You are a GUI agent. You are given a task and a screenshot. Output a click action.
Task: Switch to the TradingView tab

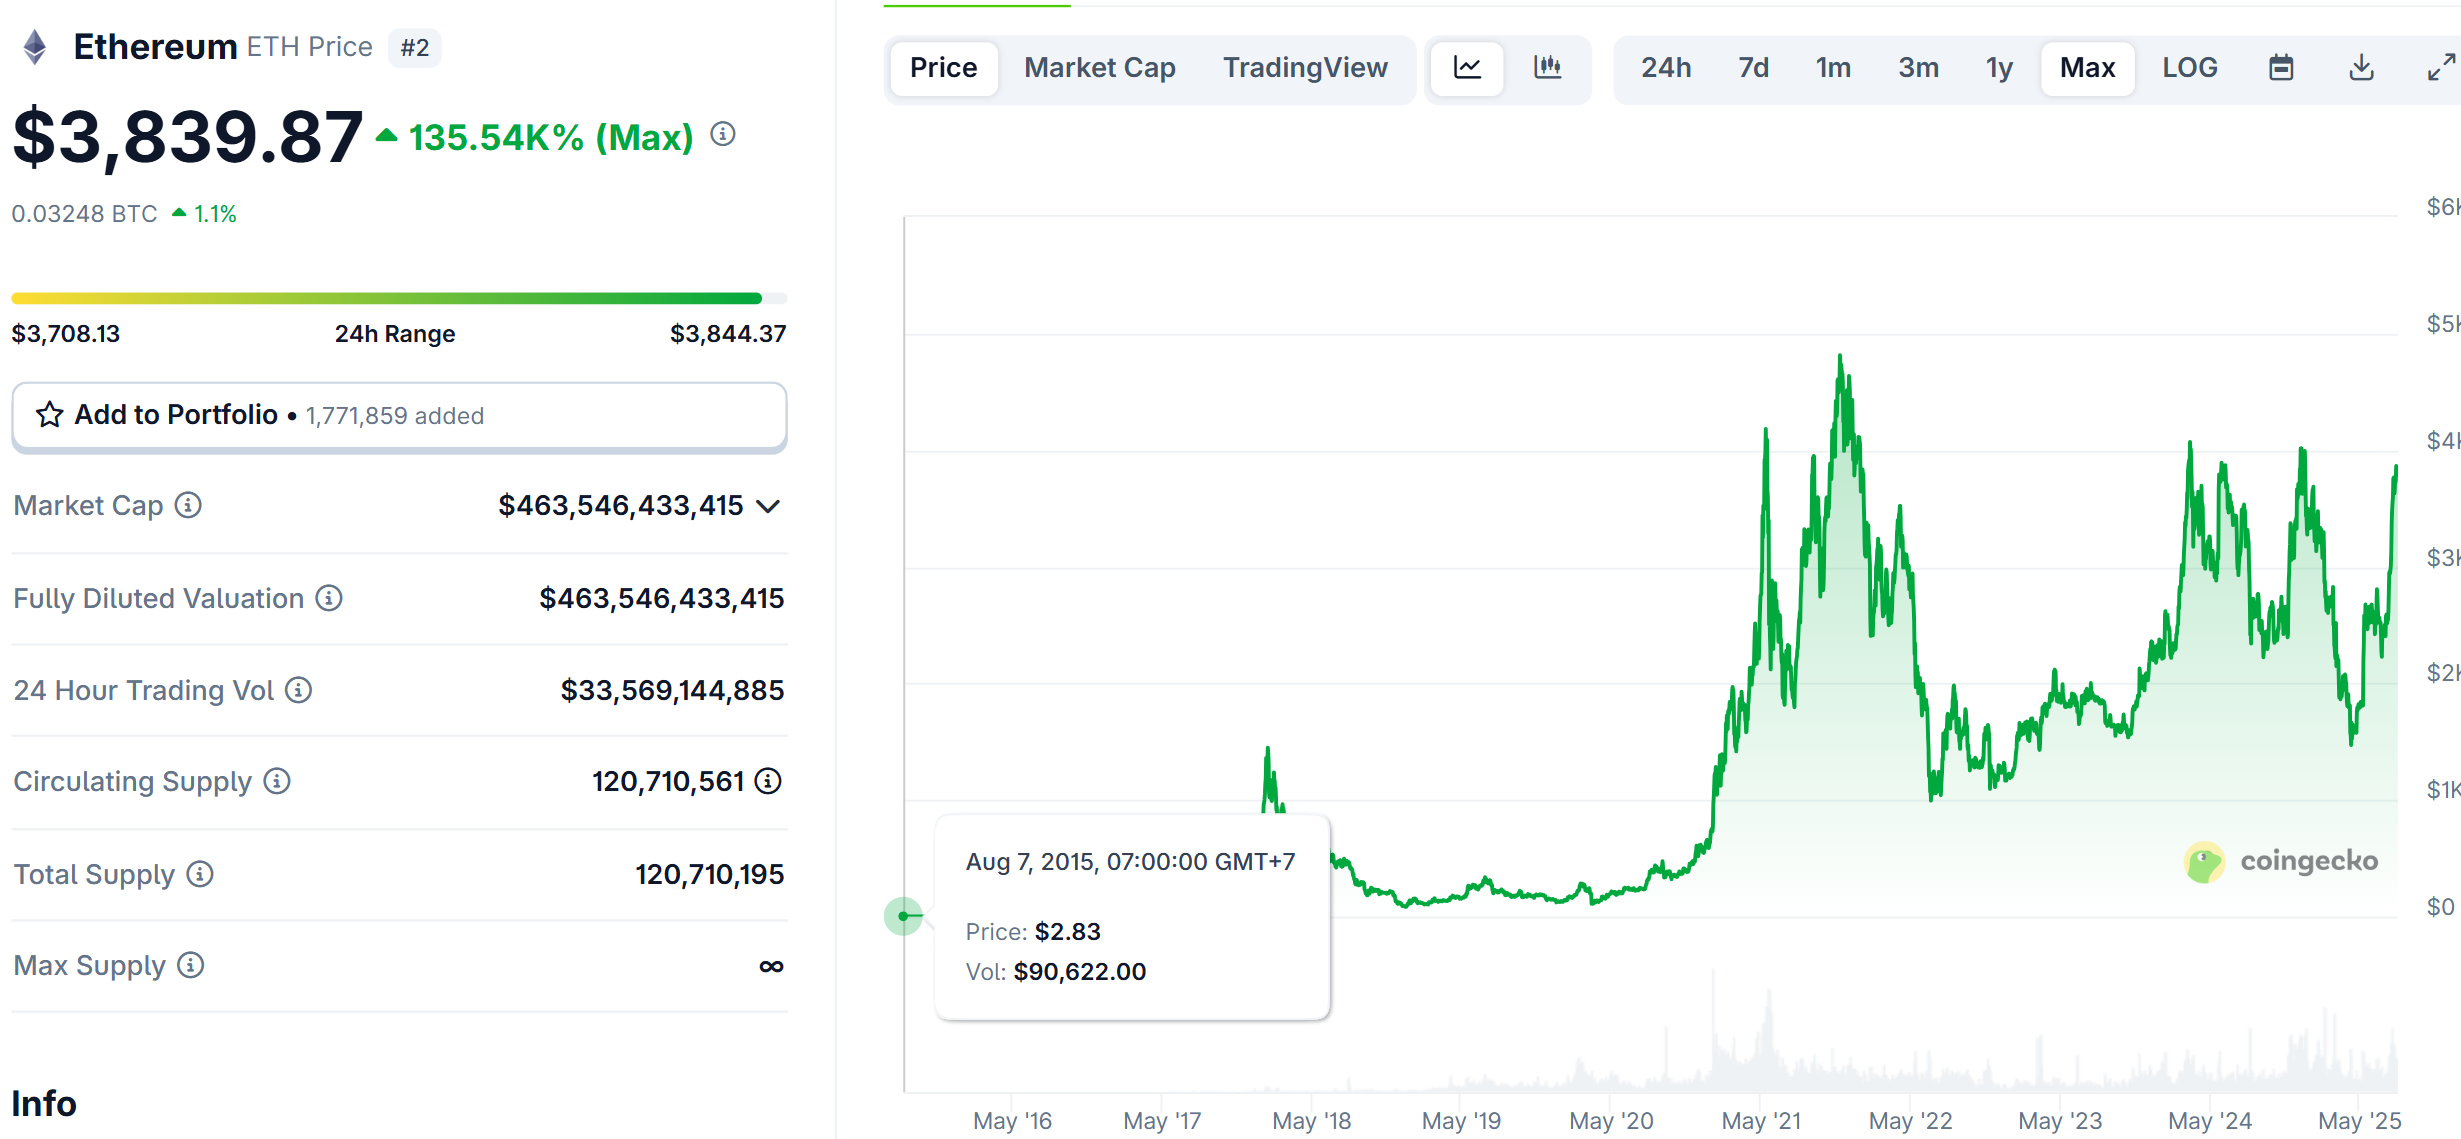tap(1305, 68)
